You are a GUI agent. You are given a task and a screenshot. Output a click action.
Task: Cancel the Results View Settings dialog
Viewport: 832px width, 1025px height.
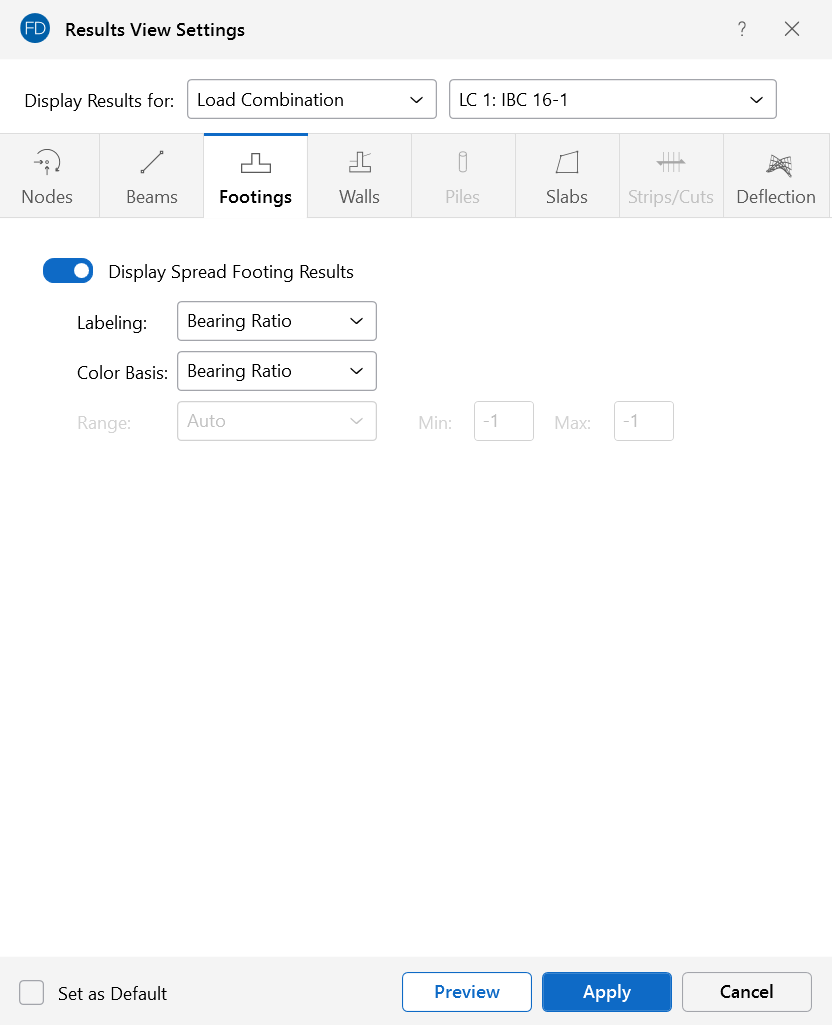(x=746, y=992)
